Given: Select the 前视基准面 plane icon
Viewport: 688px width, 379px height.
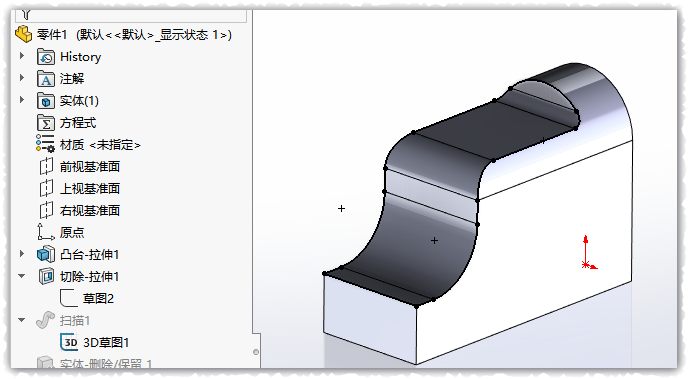Looking at the screenshot, I should click(46, 167).
